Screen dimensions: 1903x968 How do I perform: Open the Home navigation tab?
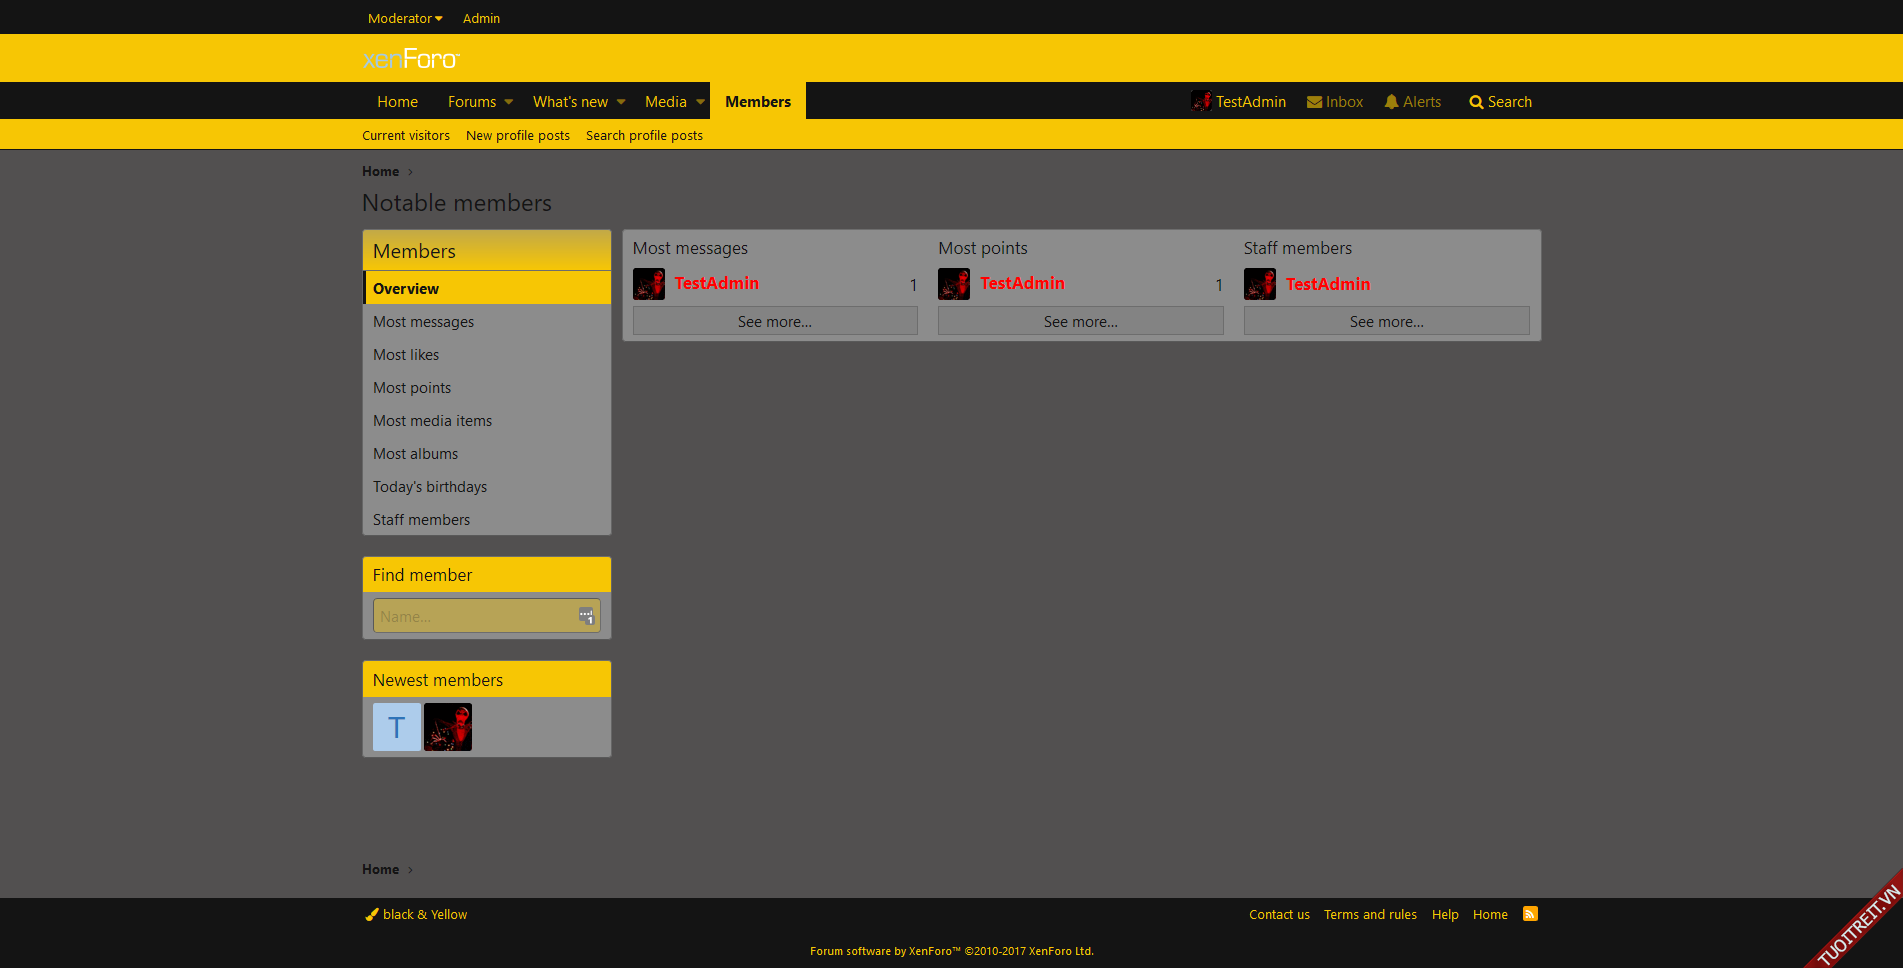[x=397, y=102]
